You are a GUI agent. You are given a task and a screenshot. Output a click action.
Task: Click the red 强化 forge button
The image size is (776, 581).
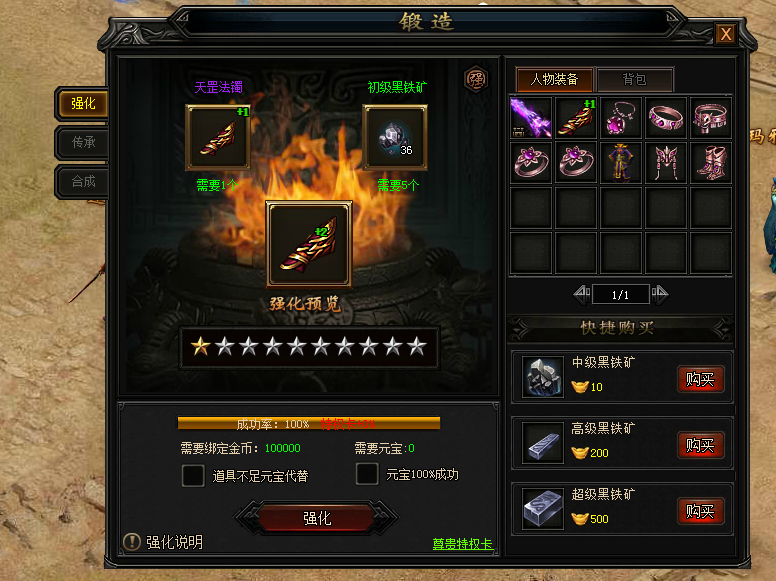(x=317, y=518)
